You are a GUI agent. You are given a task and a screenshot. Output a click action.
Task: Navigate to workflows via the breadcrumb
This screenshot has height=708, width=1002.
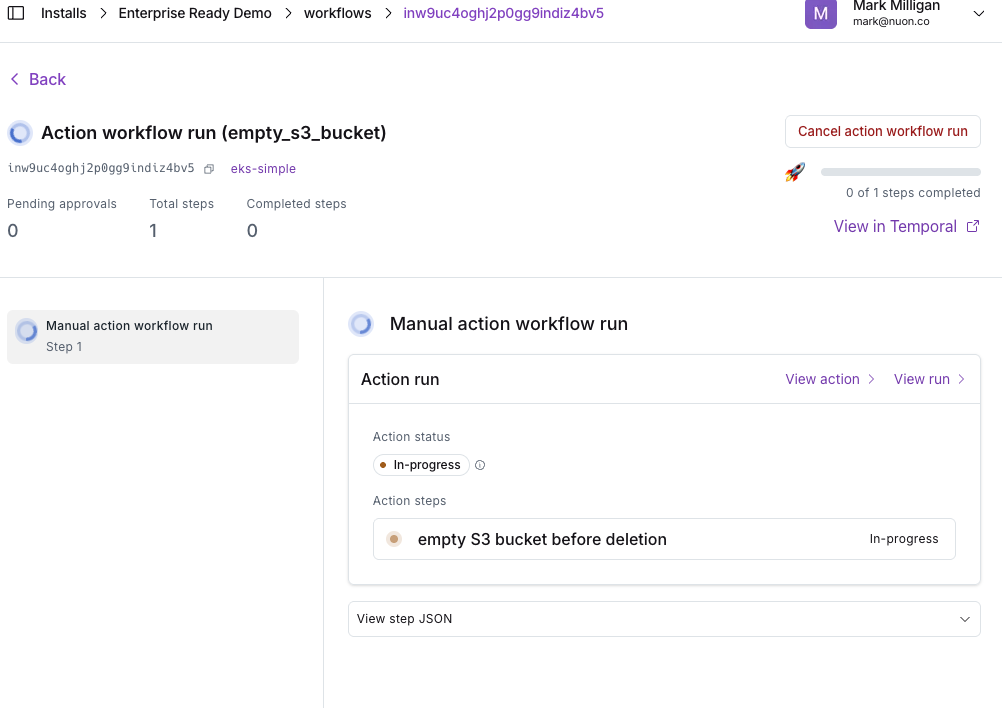pyautogui.click(x=338, y=13)
